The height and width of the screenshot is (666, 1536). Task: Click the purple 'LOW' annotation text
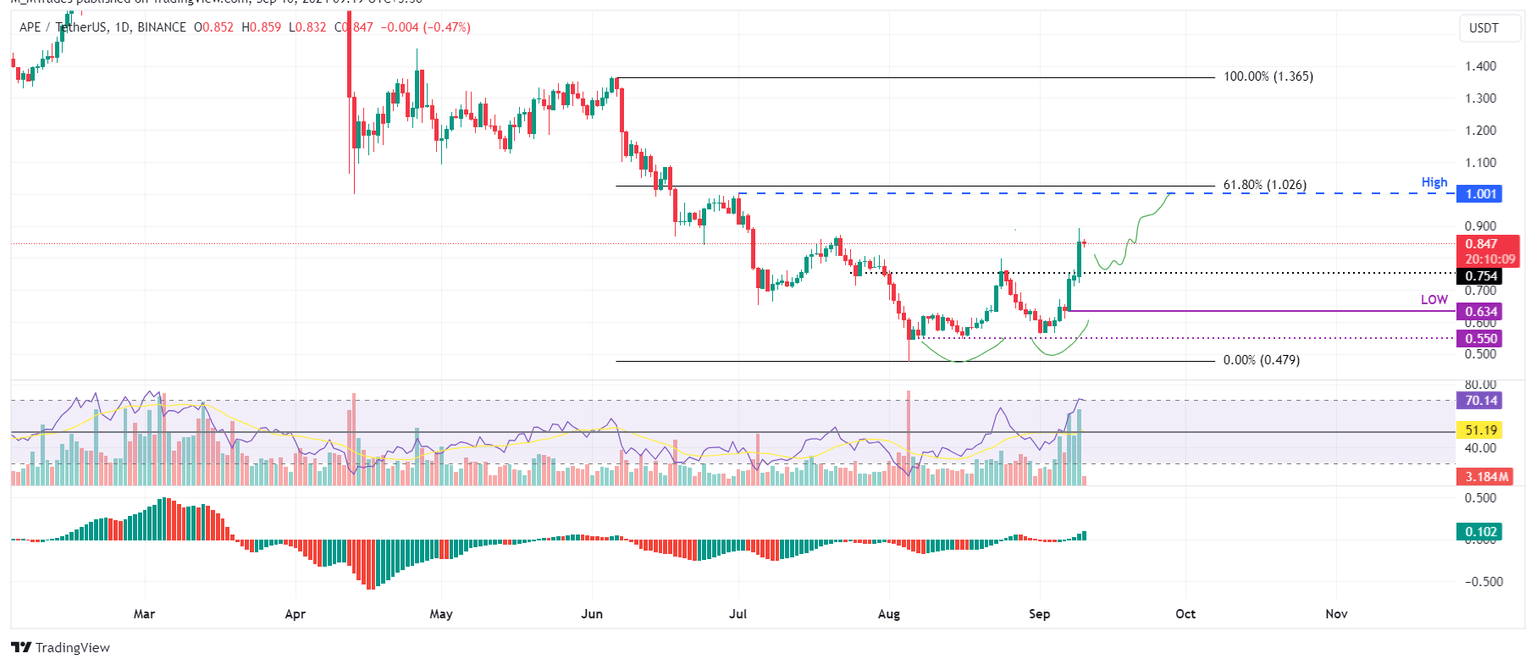(1435, 300)
